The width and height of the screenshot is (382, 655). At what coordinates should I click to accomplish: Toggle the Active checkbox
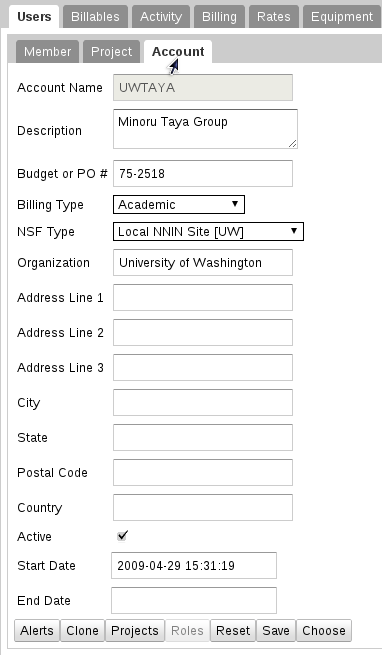(x=122, y=536)
